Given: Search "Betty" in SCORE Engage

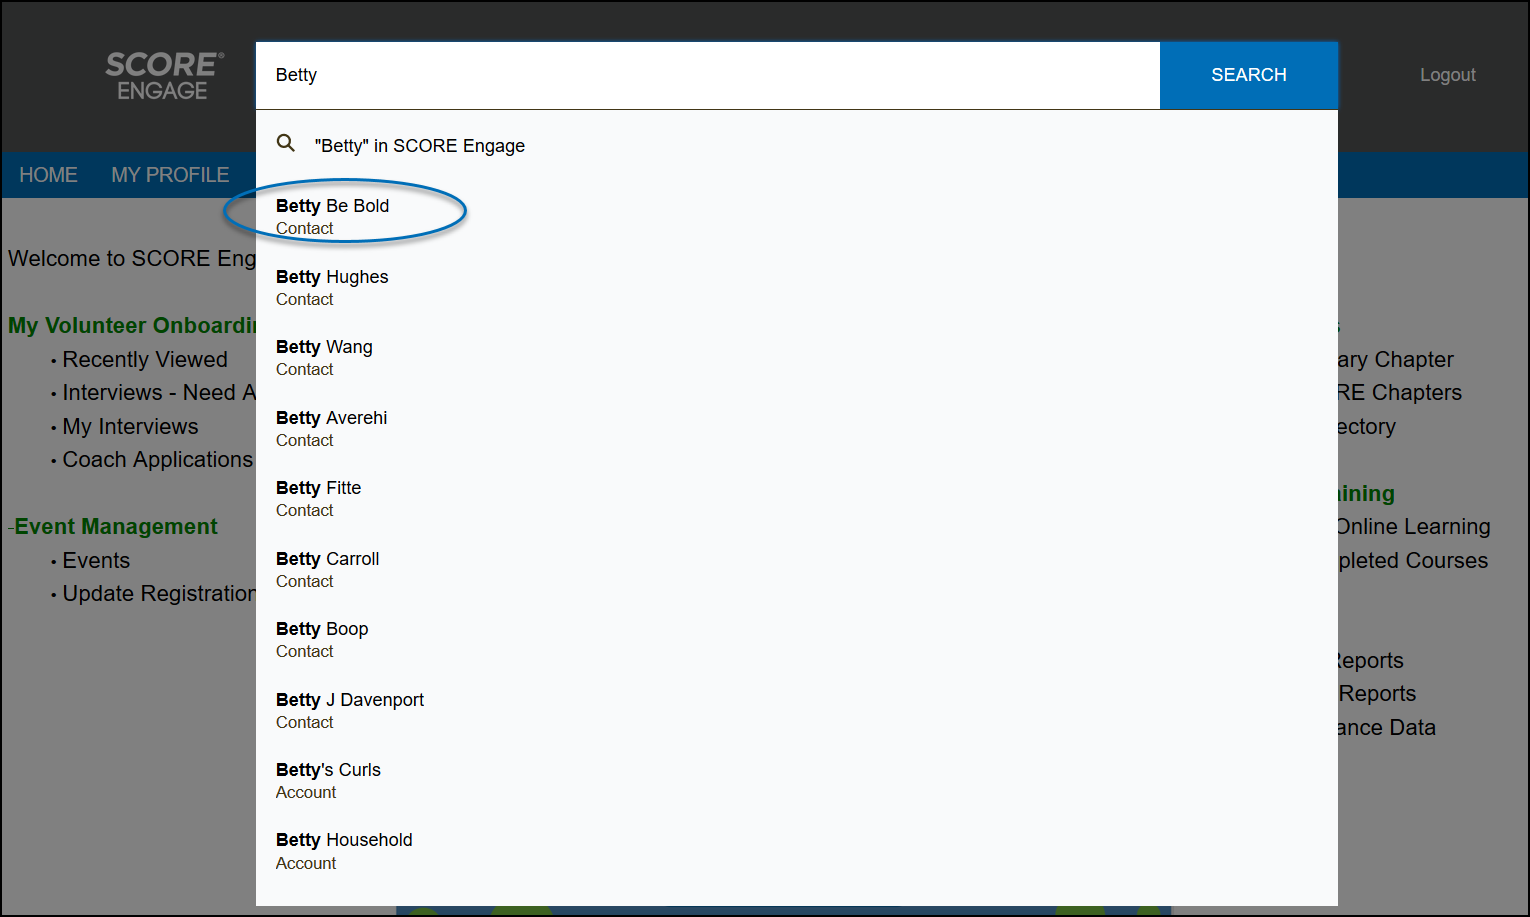Looking at the screenshot, I should click(x=797, y=145).
